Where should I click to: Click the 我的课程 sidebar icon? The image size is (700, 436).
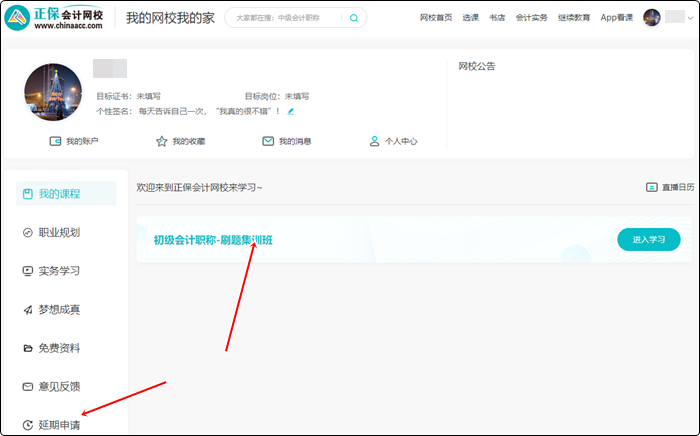click(28, 194)
